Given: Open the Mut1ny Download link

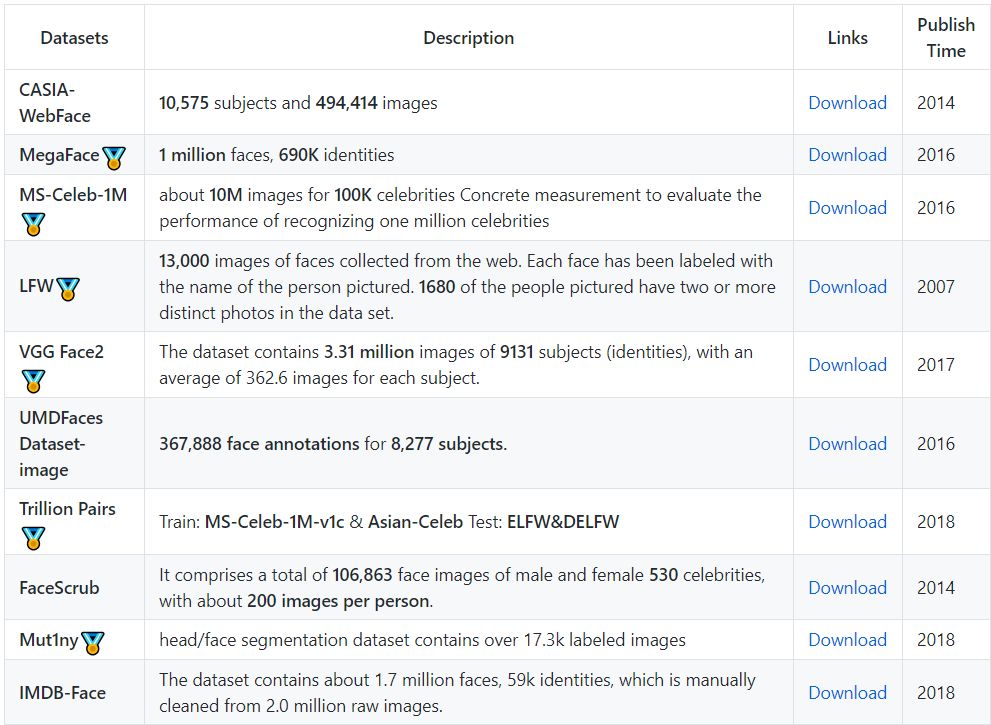Looking at the screenshot, I should (848, 640).
